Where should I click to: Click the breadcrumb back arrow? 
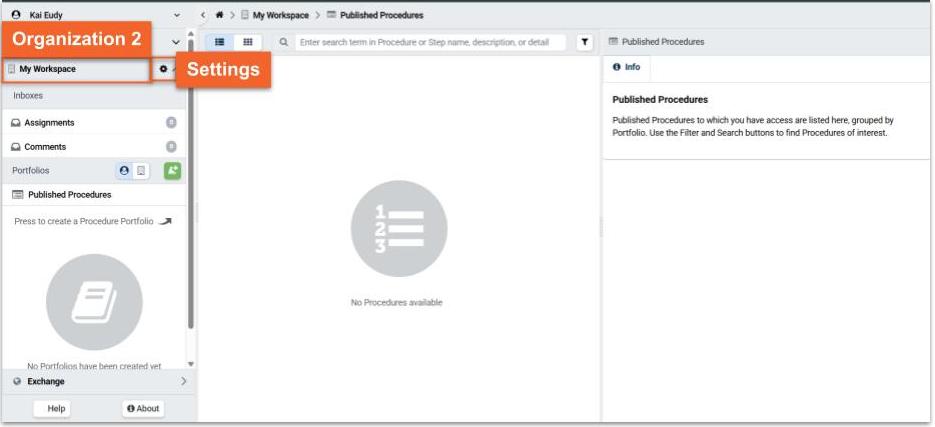pos(204,15)
